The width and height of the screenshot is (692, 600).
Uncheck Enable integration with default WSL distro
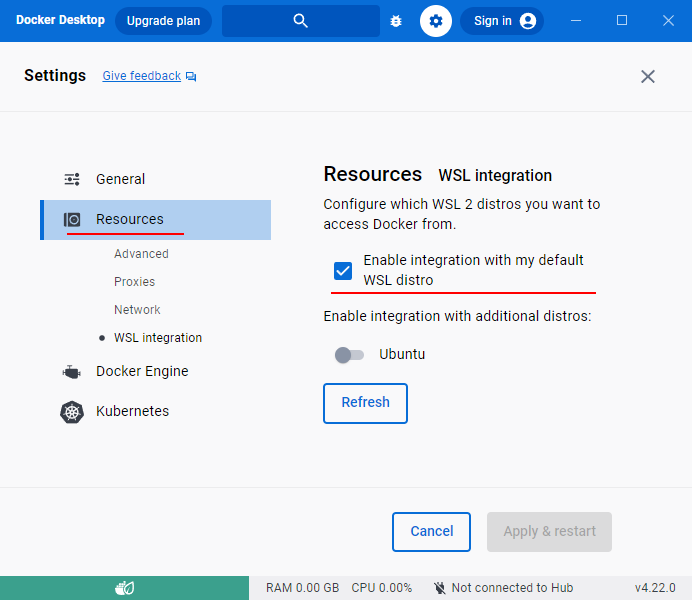343,271
